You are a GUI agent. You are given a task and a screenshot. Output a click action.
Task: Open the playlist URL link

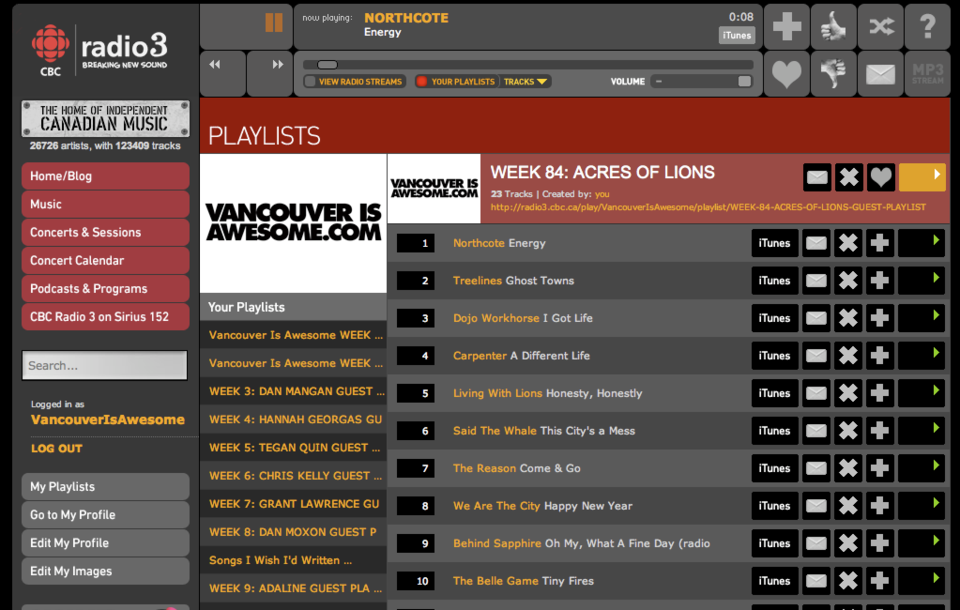pos(708,207)
